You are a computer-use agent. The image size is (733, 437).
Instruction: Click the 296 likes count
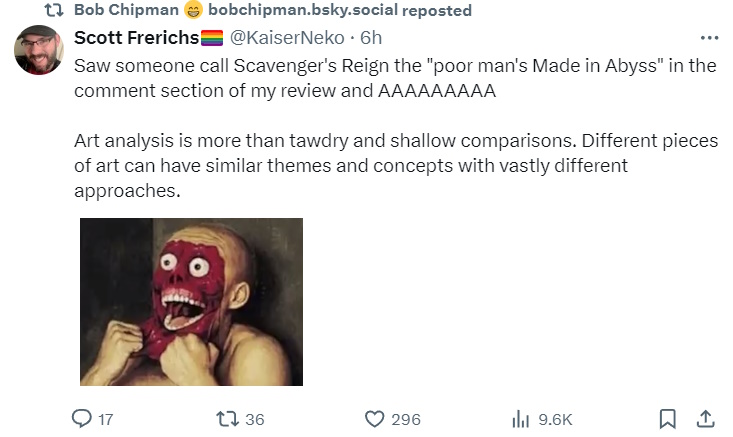[x=405, y=420]
